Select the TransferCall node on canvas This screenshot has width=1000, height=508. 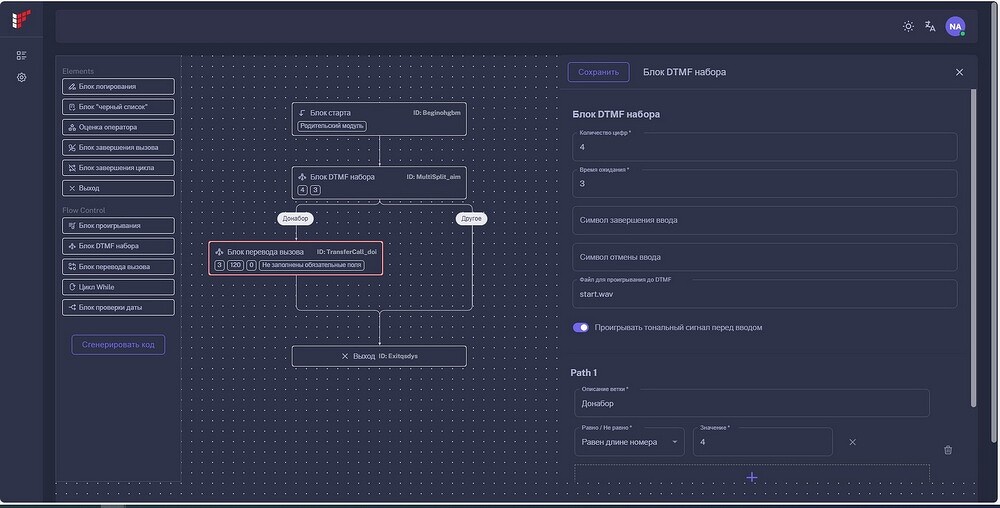tap(296, 258)
